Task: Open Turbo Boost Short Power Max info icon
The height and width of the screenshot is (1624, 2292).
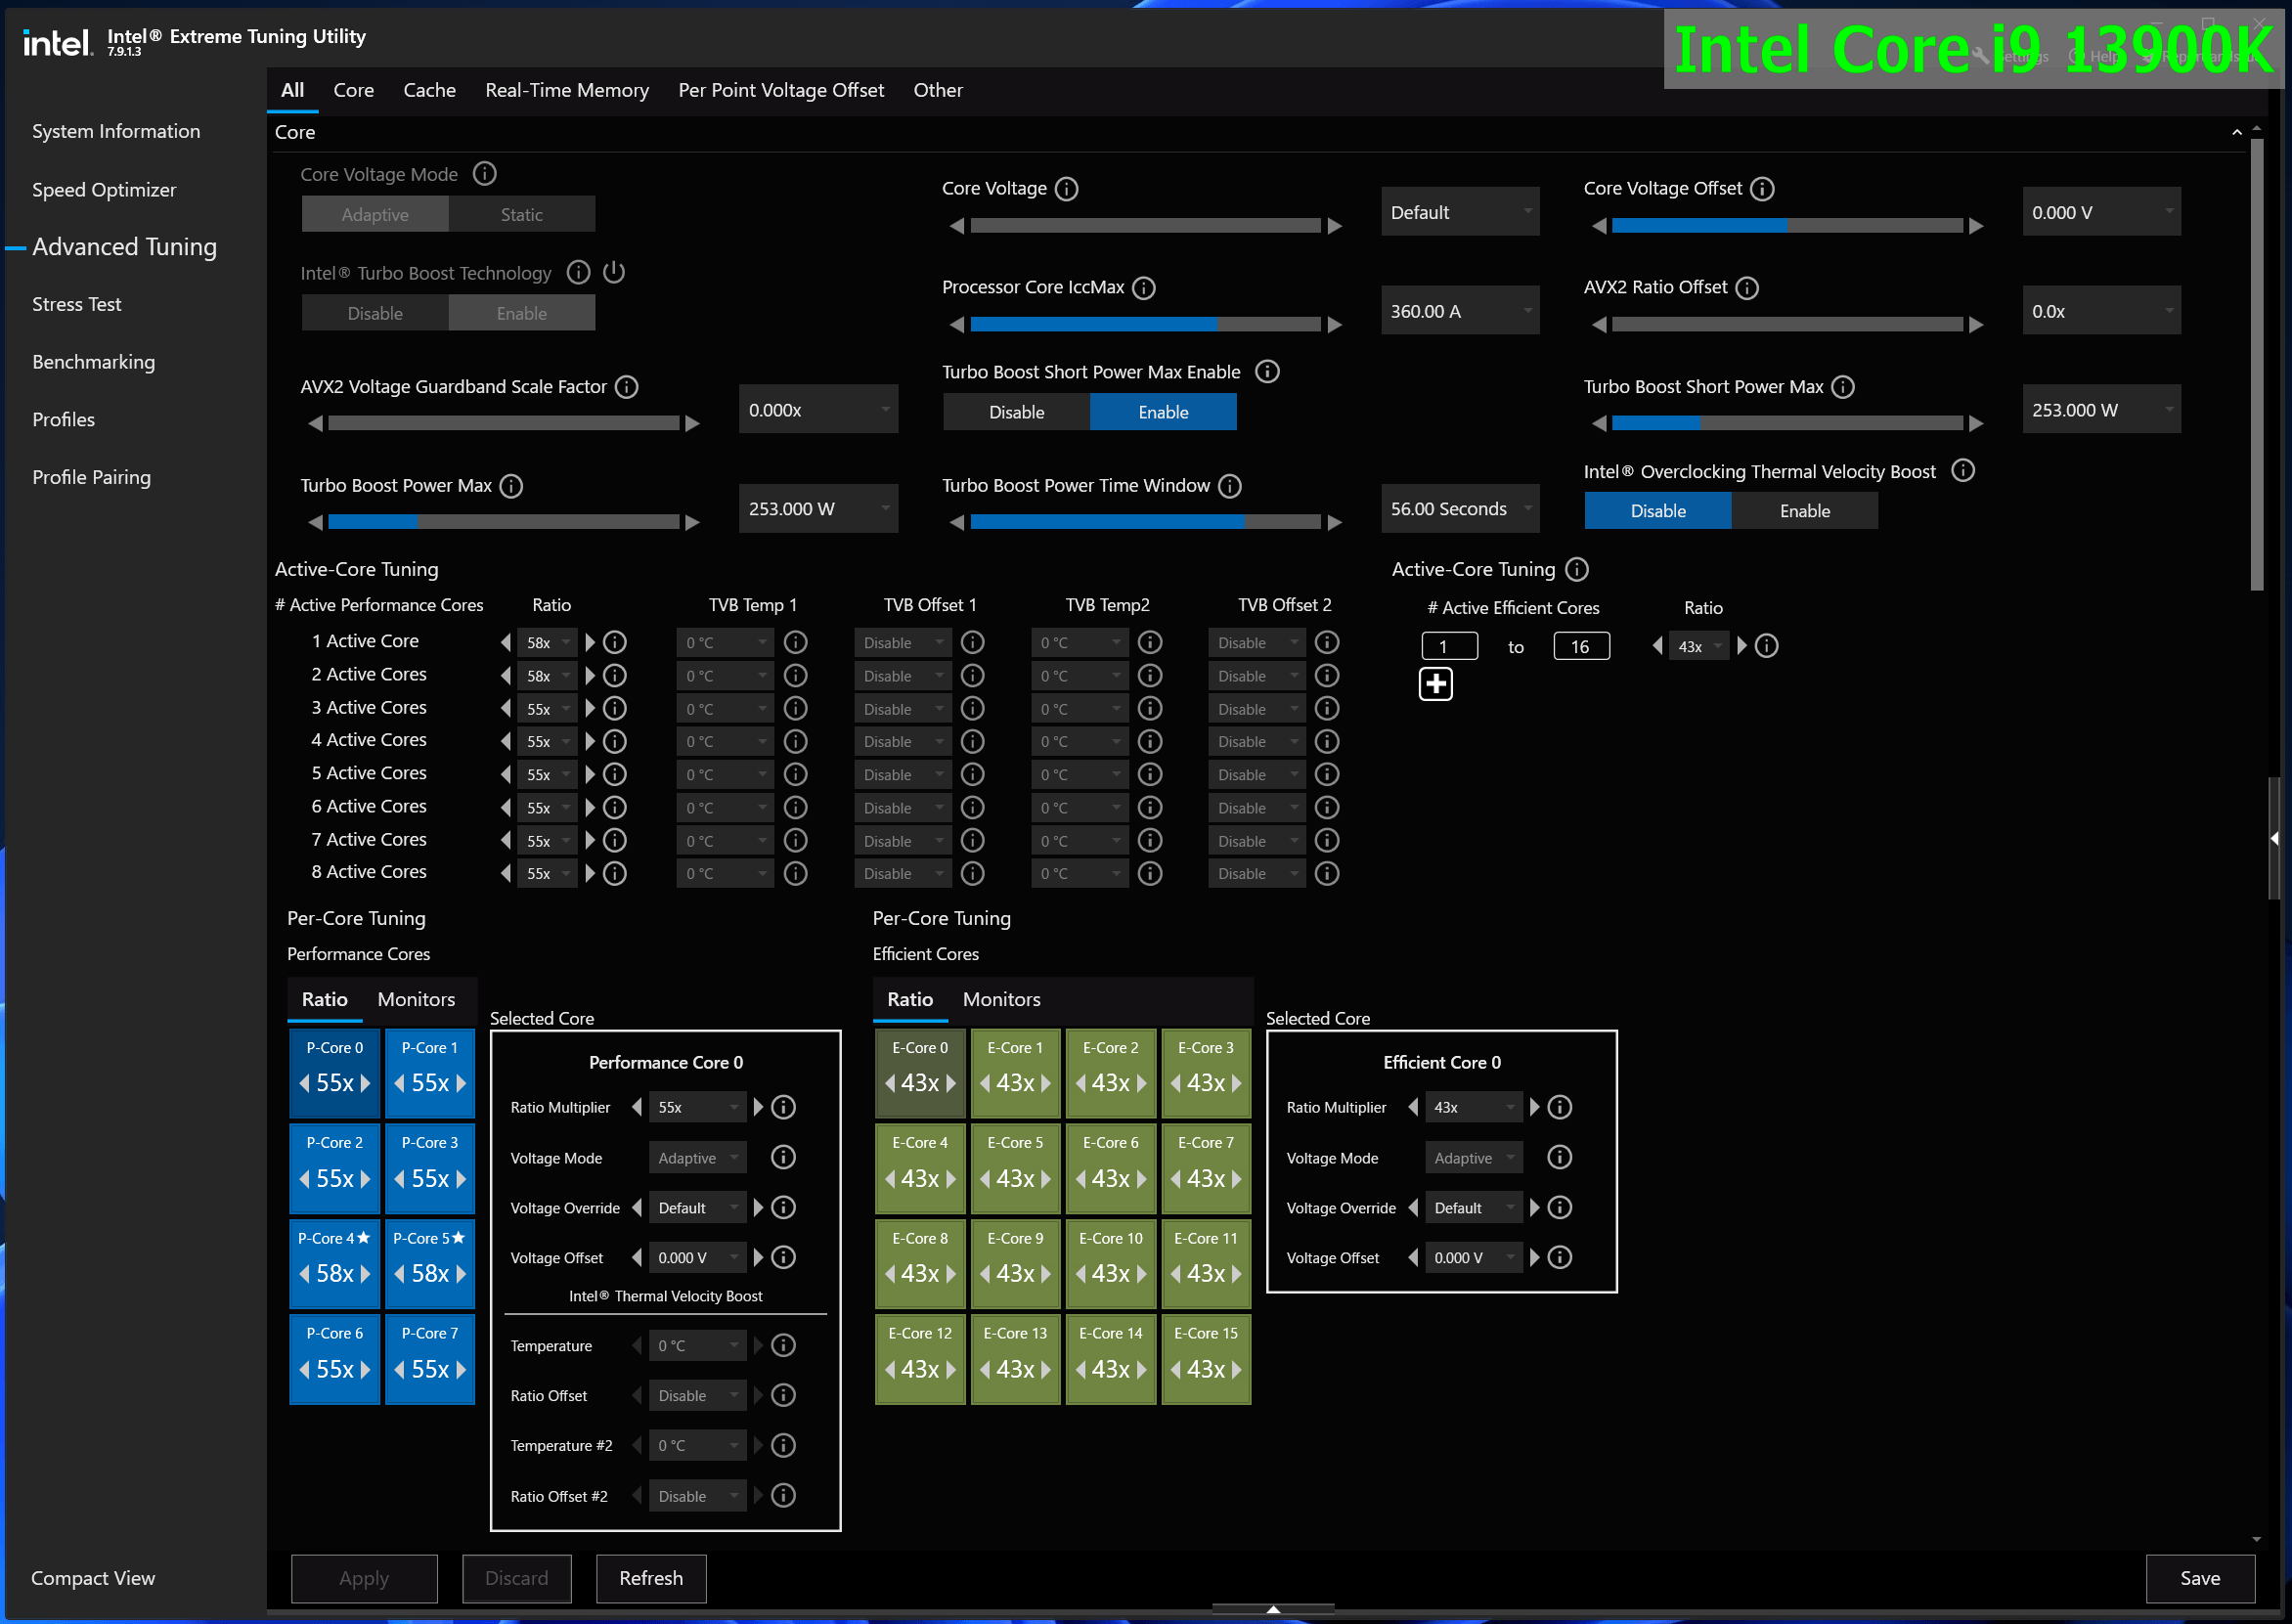Action: [1843, 387]
